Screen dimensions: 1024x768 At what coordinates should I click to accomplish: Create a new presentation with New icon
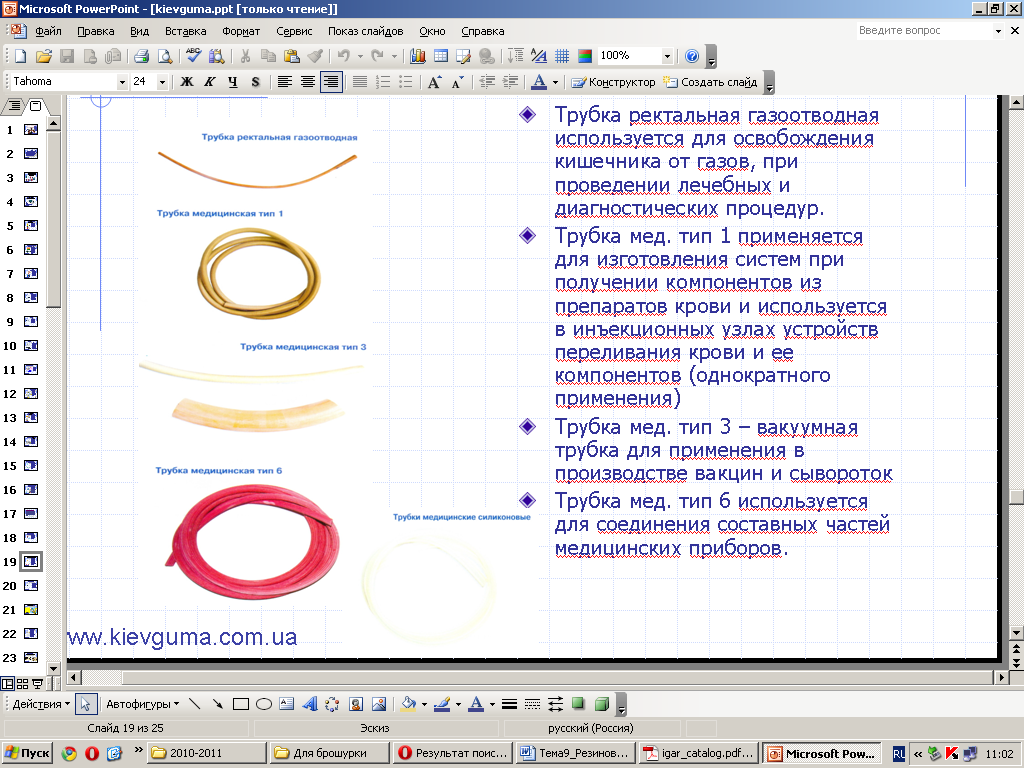pos(20,56)
